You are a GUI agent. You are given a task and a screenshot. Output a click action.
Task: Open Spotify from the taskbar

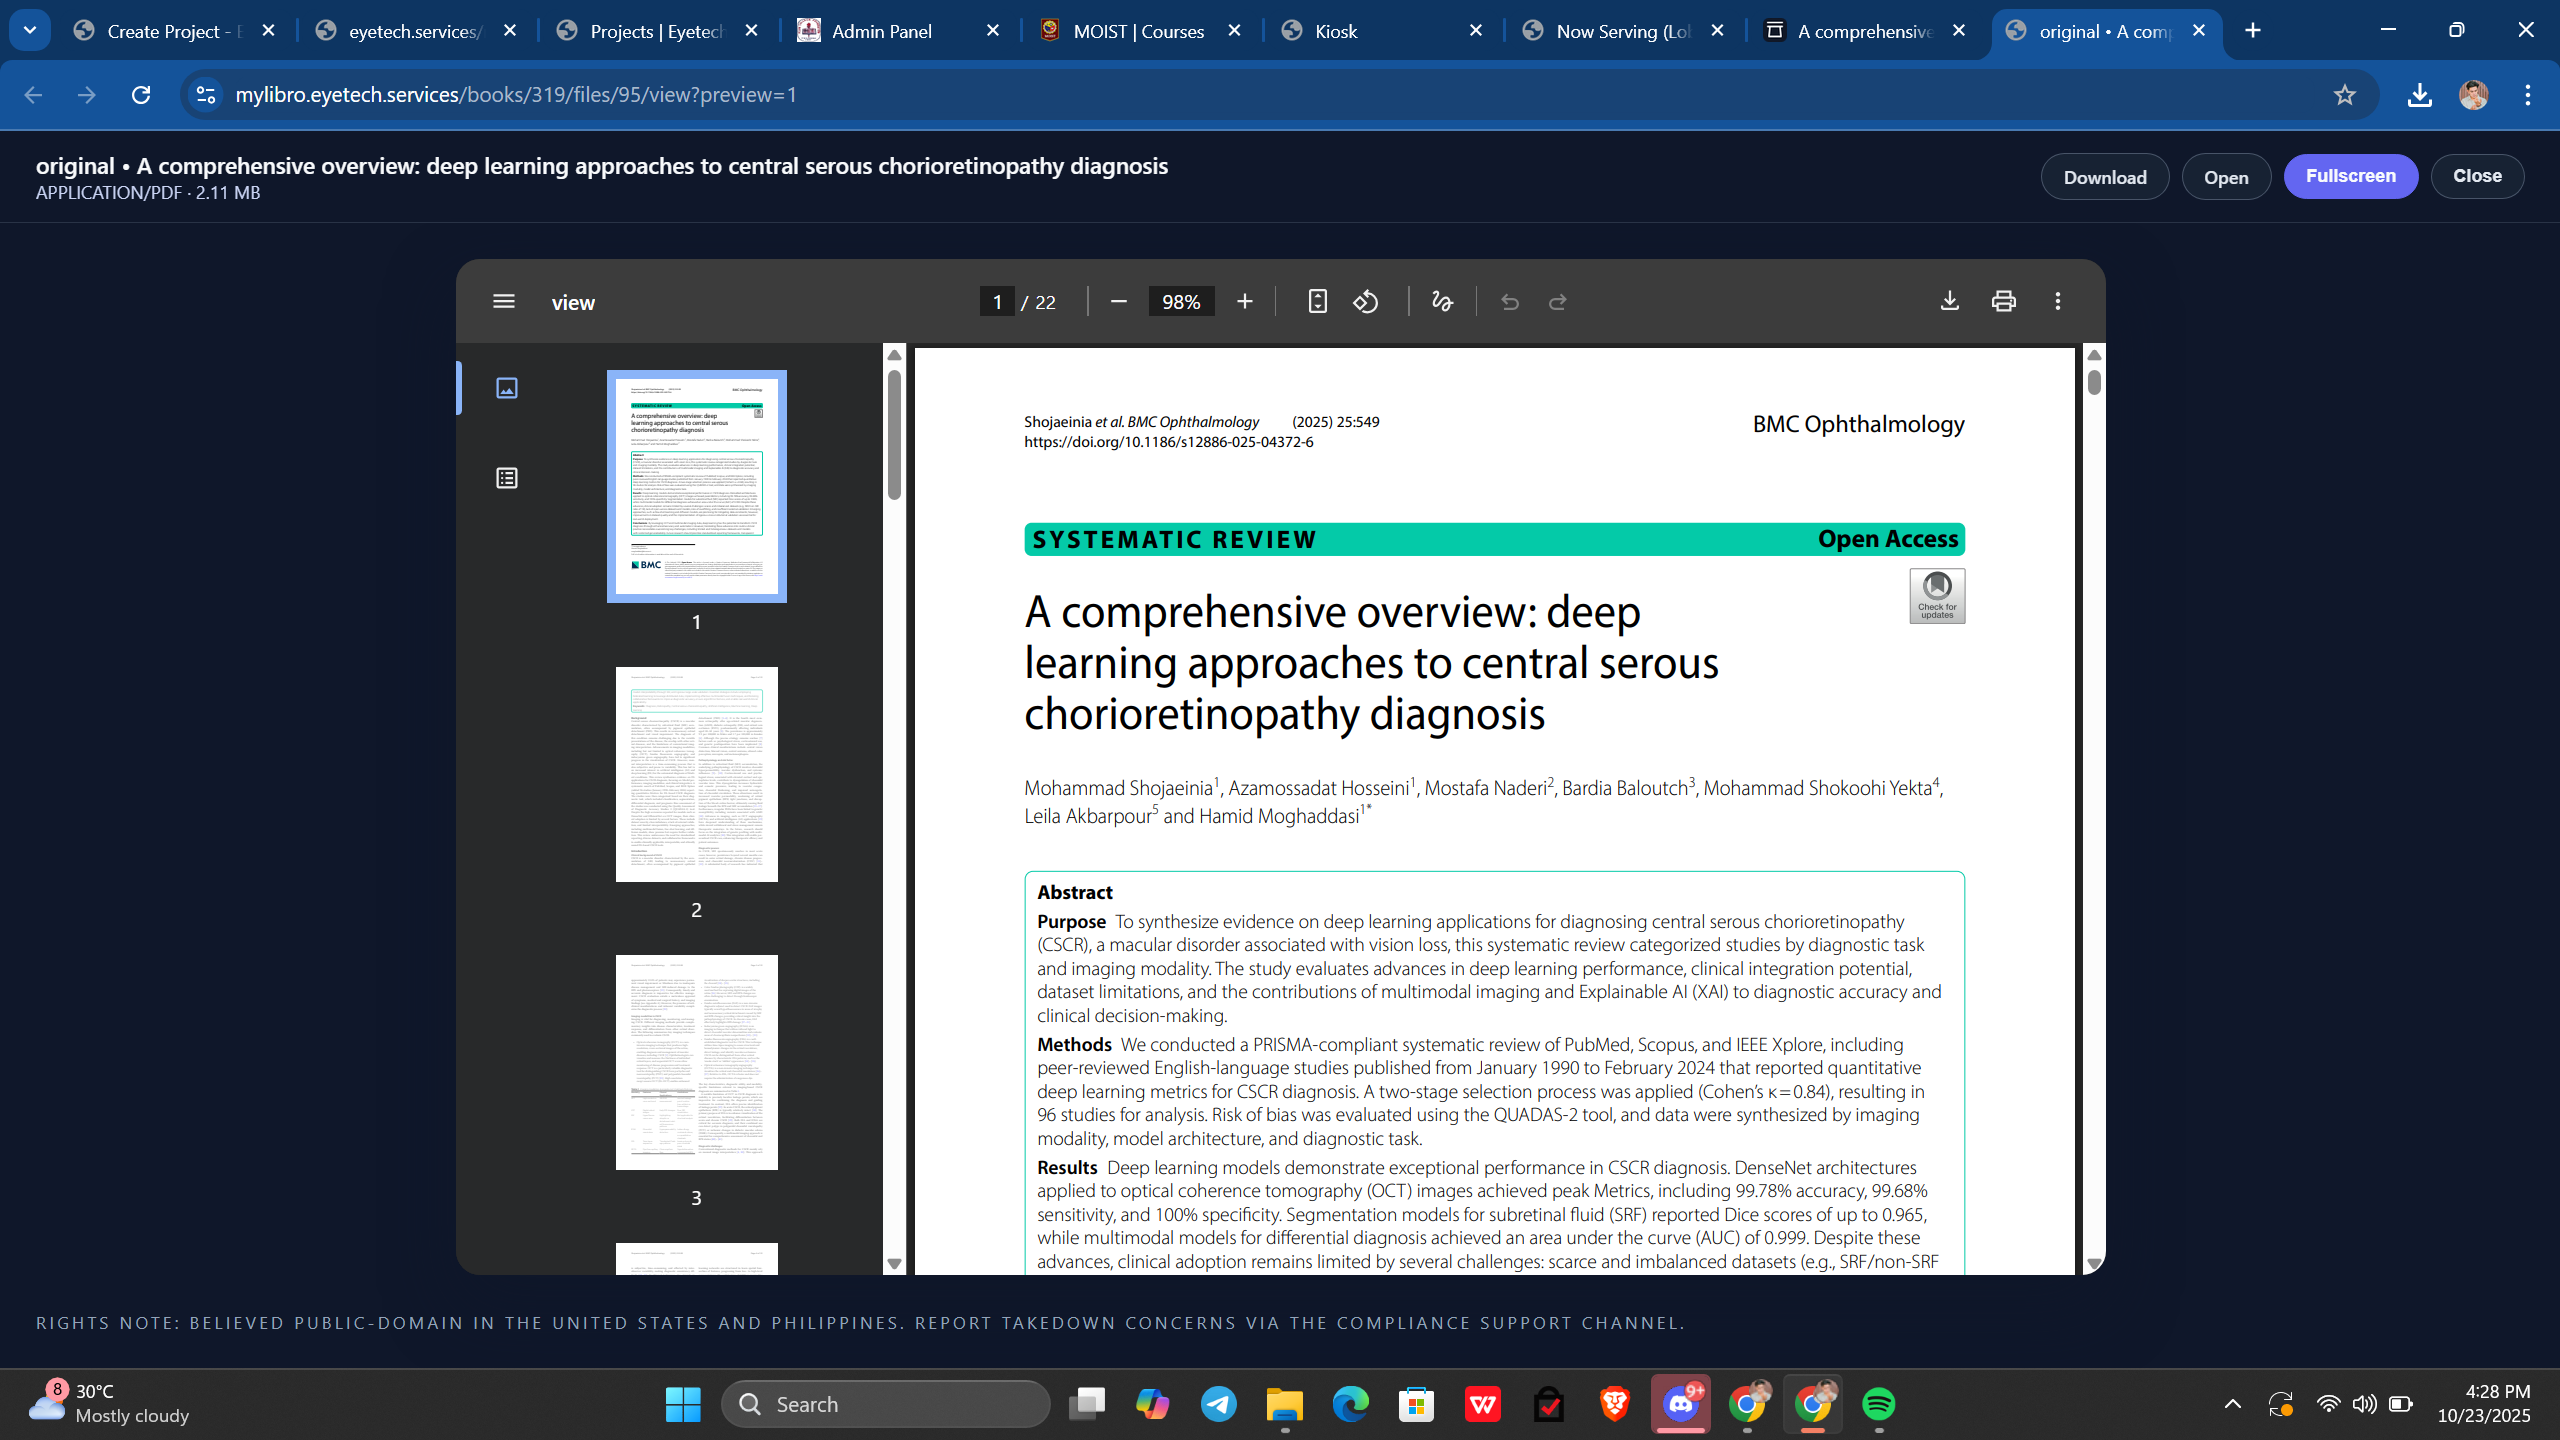1878,1404
